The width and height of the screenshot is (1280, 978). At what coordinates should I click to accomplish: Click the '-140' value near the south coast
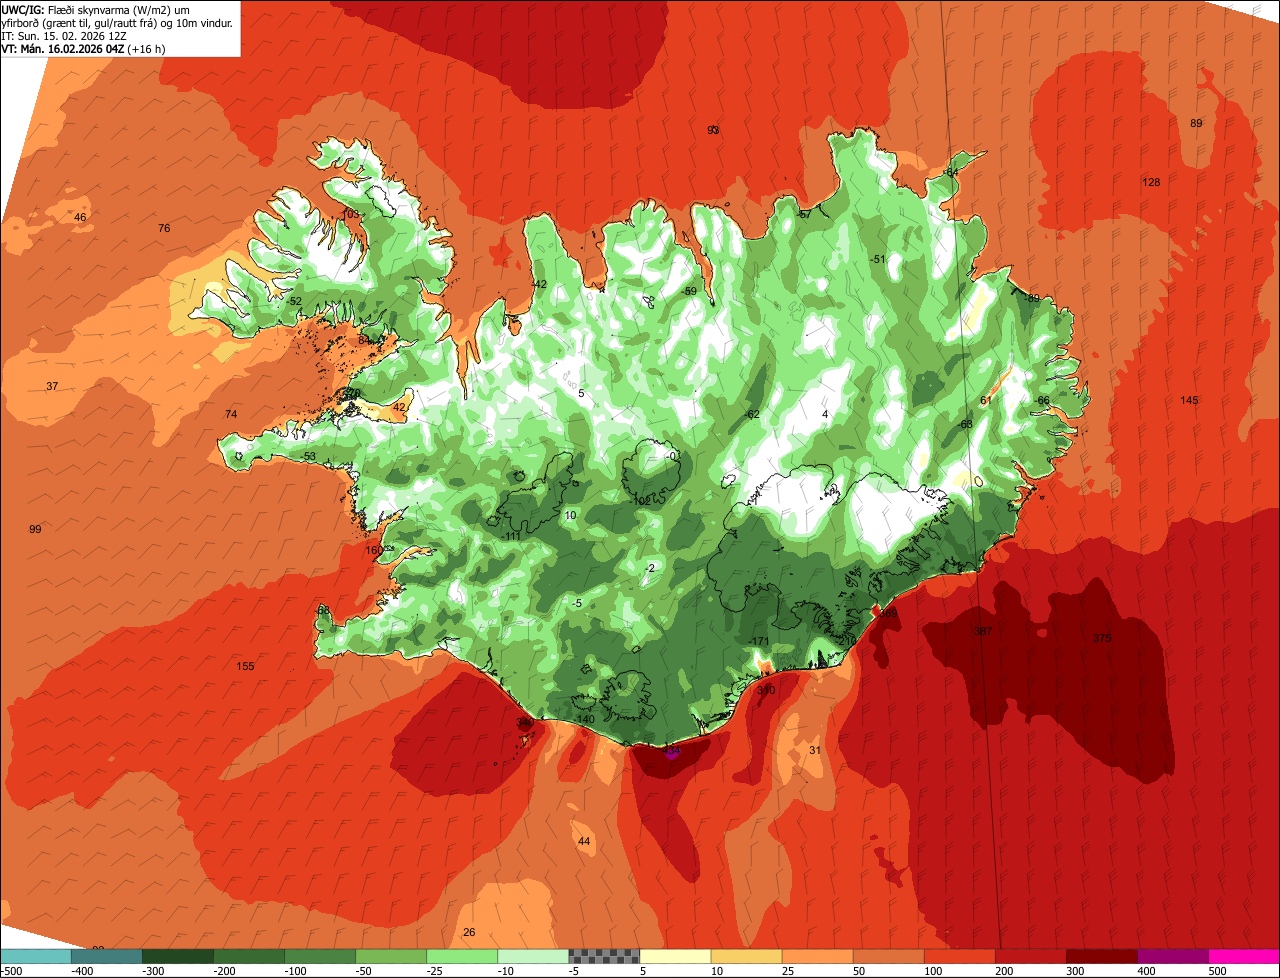click(x=585, y=719)
